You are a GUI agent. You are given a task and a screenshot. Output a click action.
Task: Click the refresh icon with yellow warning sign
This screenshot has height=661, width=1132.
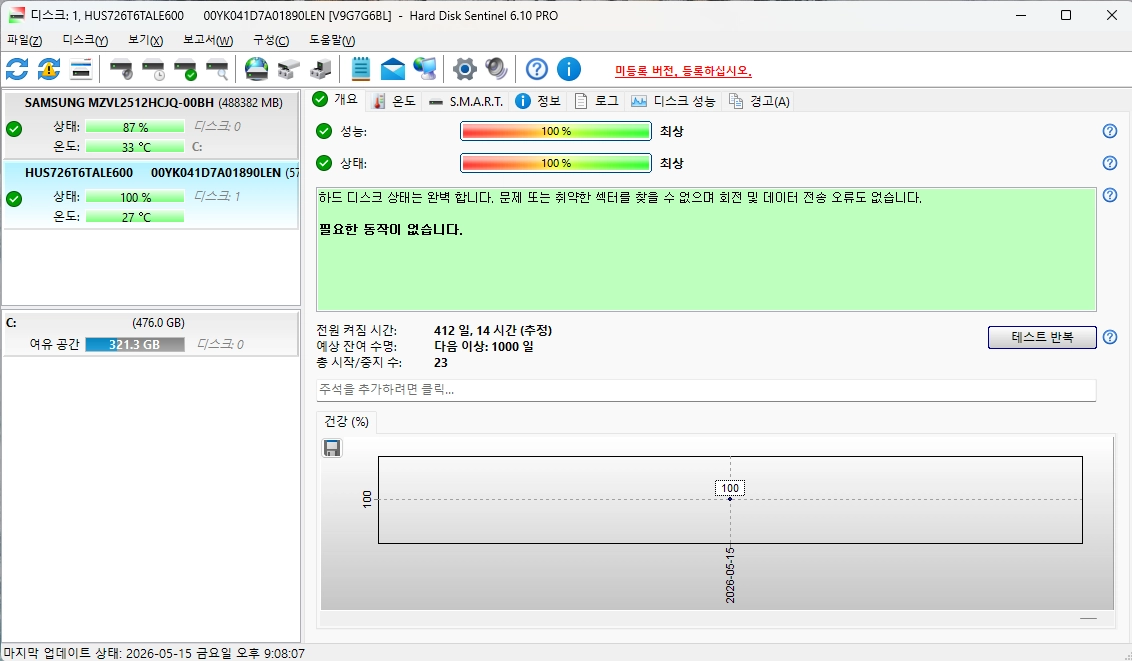[x=48, y=69]
